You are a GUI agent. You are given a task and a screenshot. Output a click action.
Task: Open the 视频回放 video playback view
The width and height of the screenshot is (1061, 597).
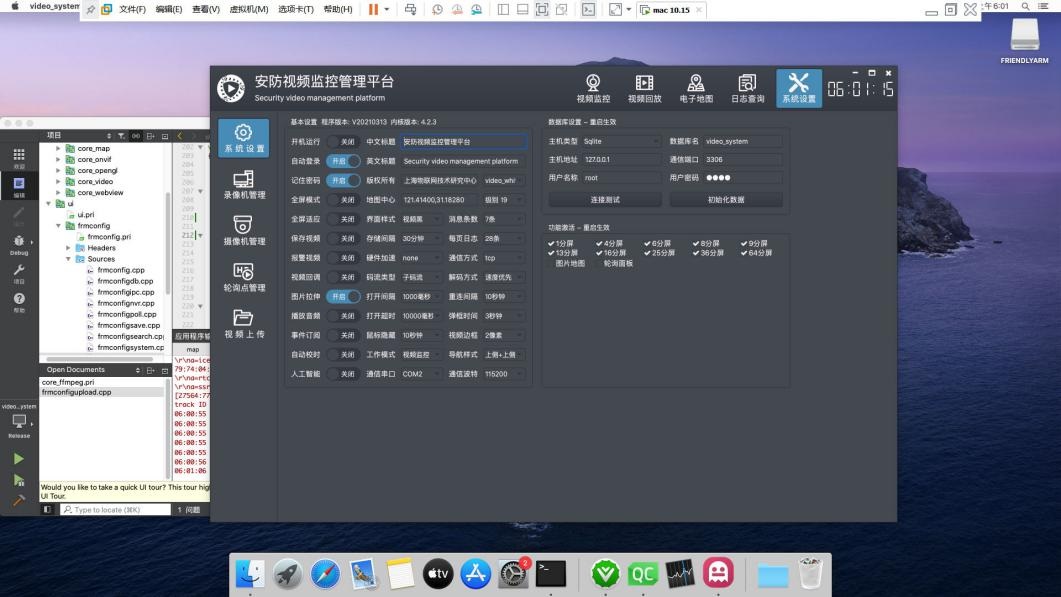[644, 88]
